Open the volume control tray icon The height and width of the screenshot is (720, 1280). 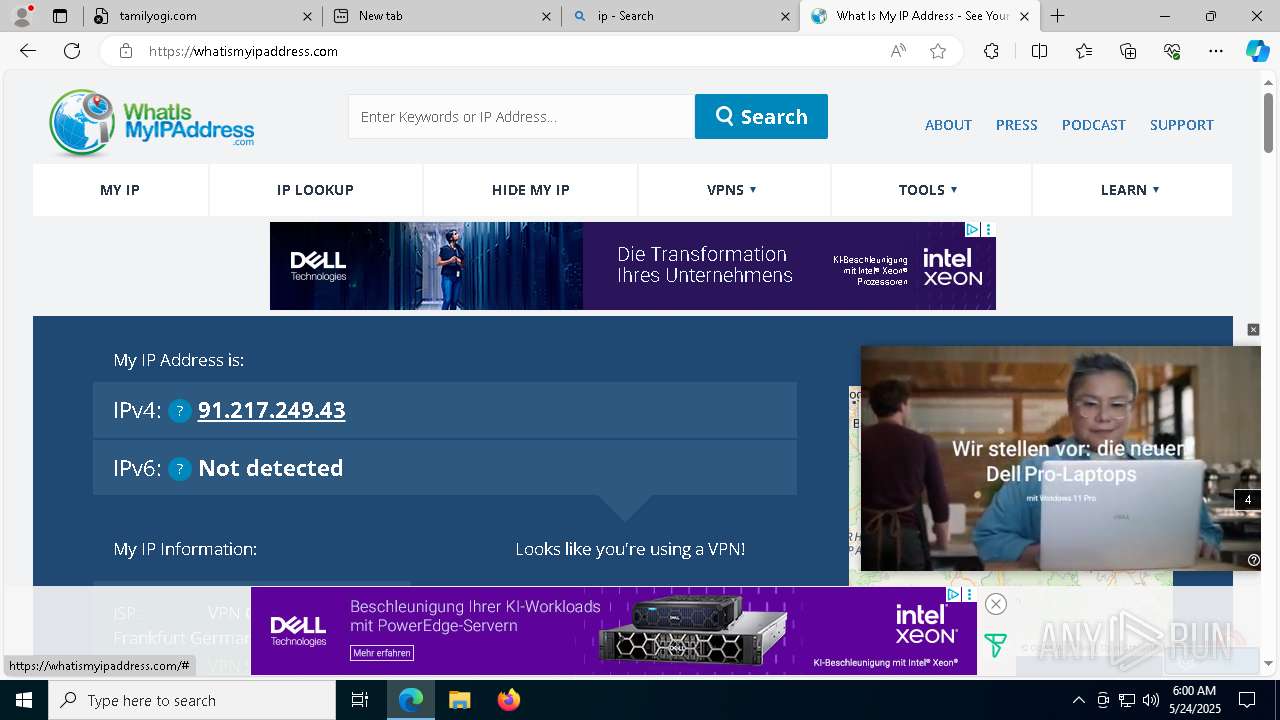point(1151,700)
